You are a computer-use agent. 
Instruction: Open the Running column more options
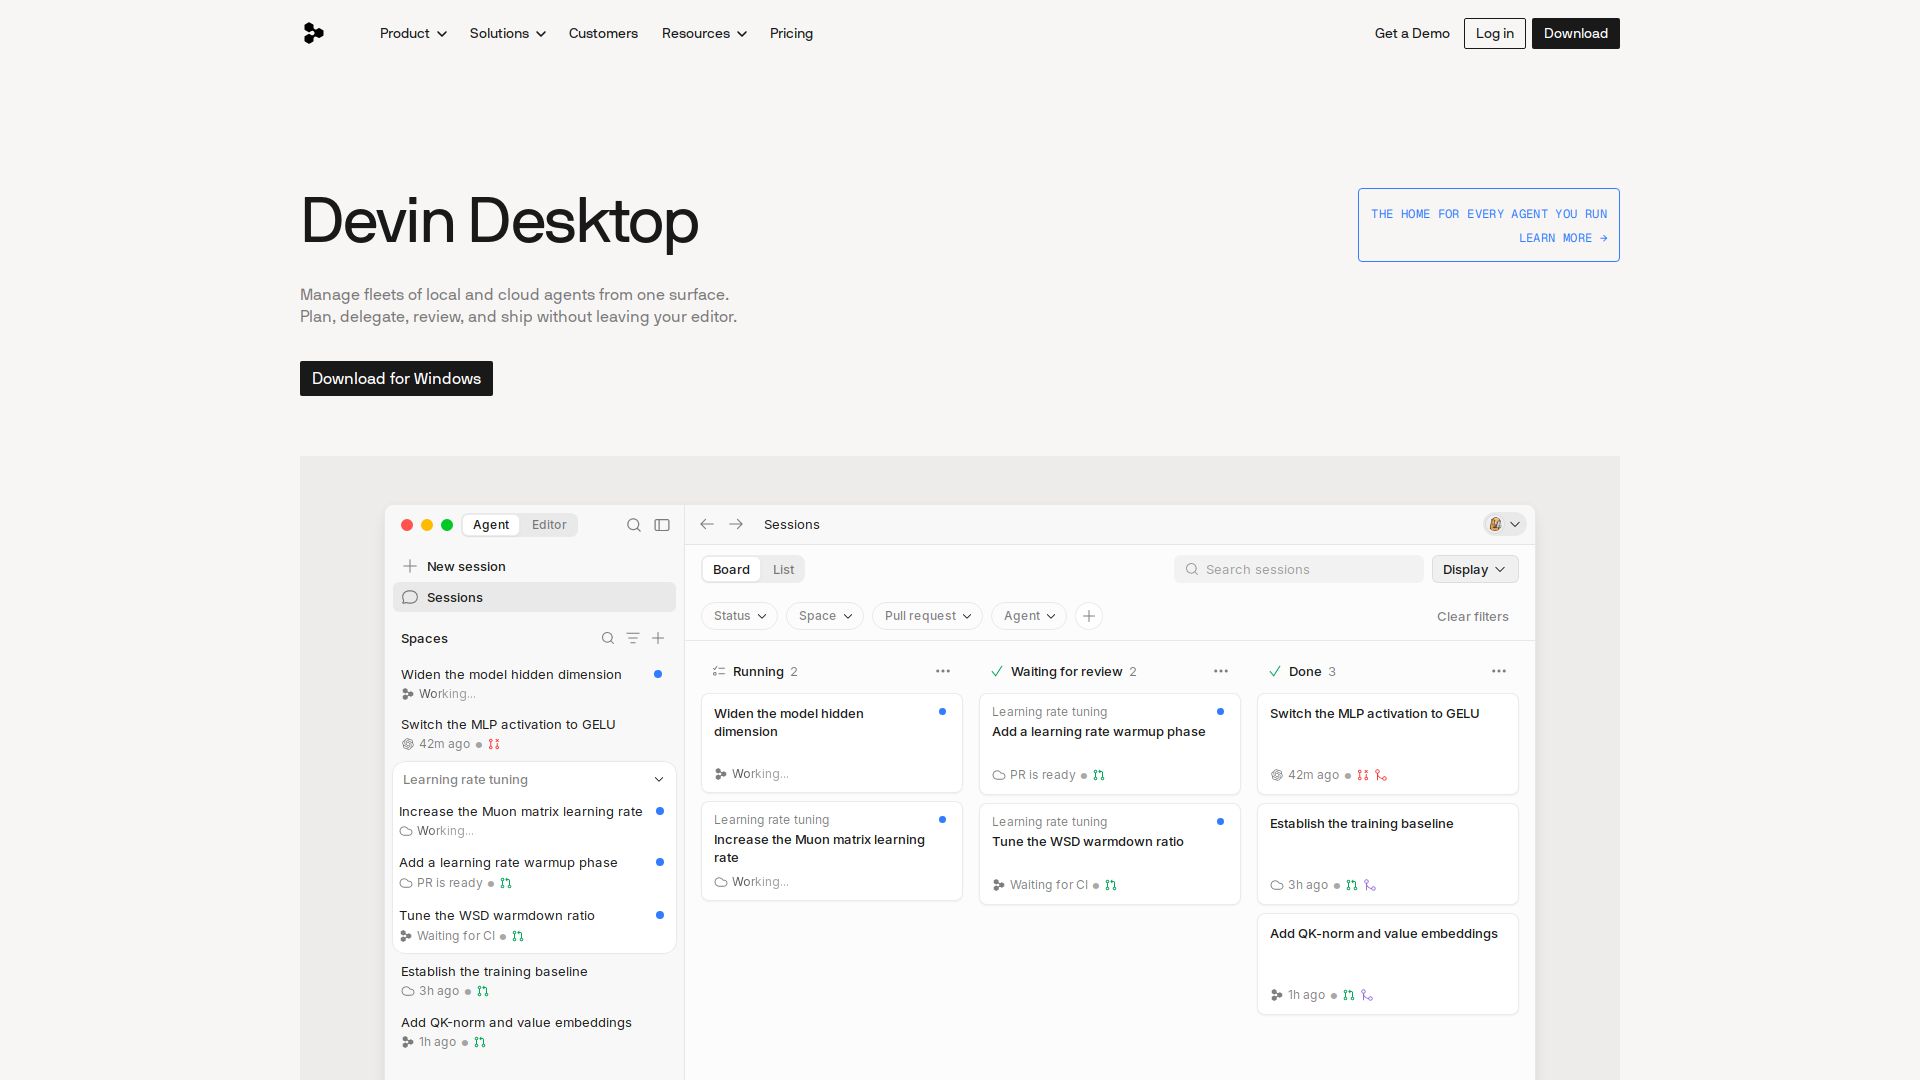click(943, 671)
